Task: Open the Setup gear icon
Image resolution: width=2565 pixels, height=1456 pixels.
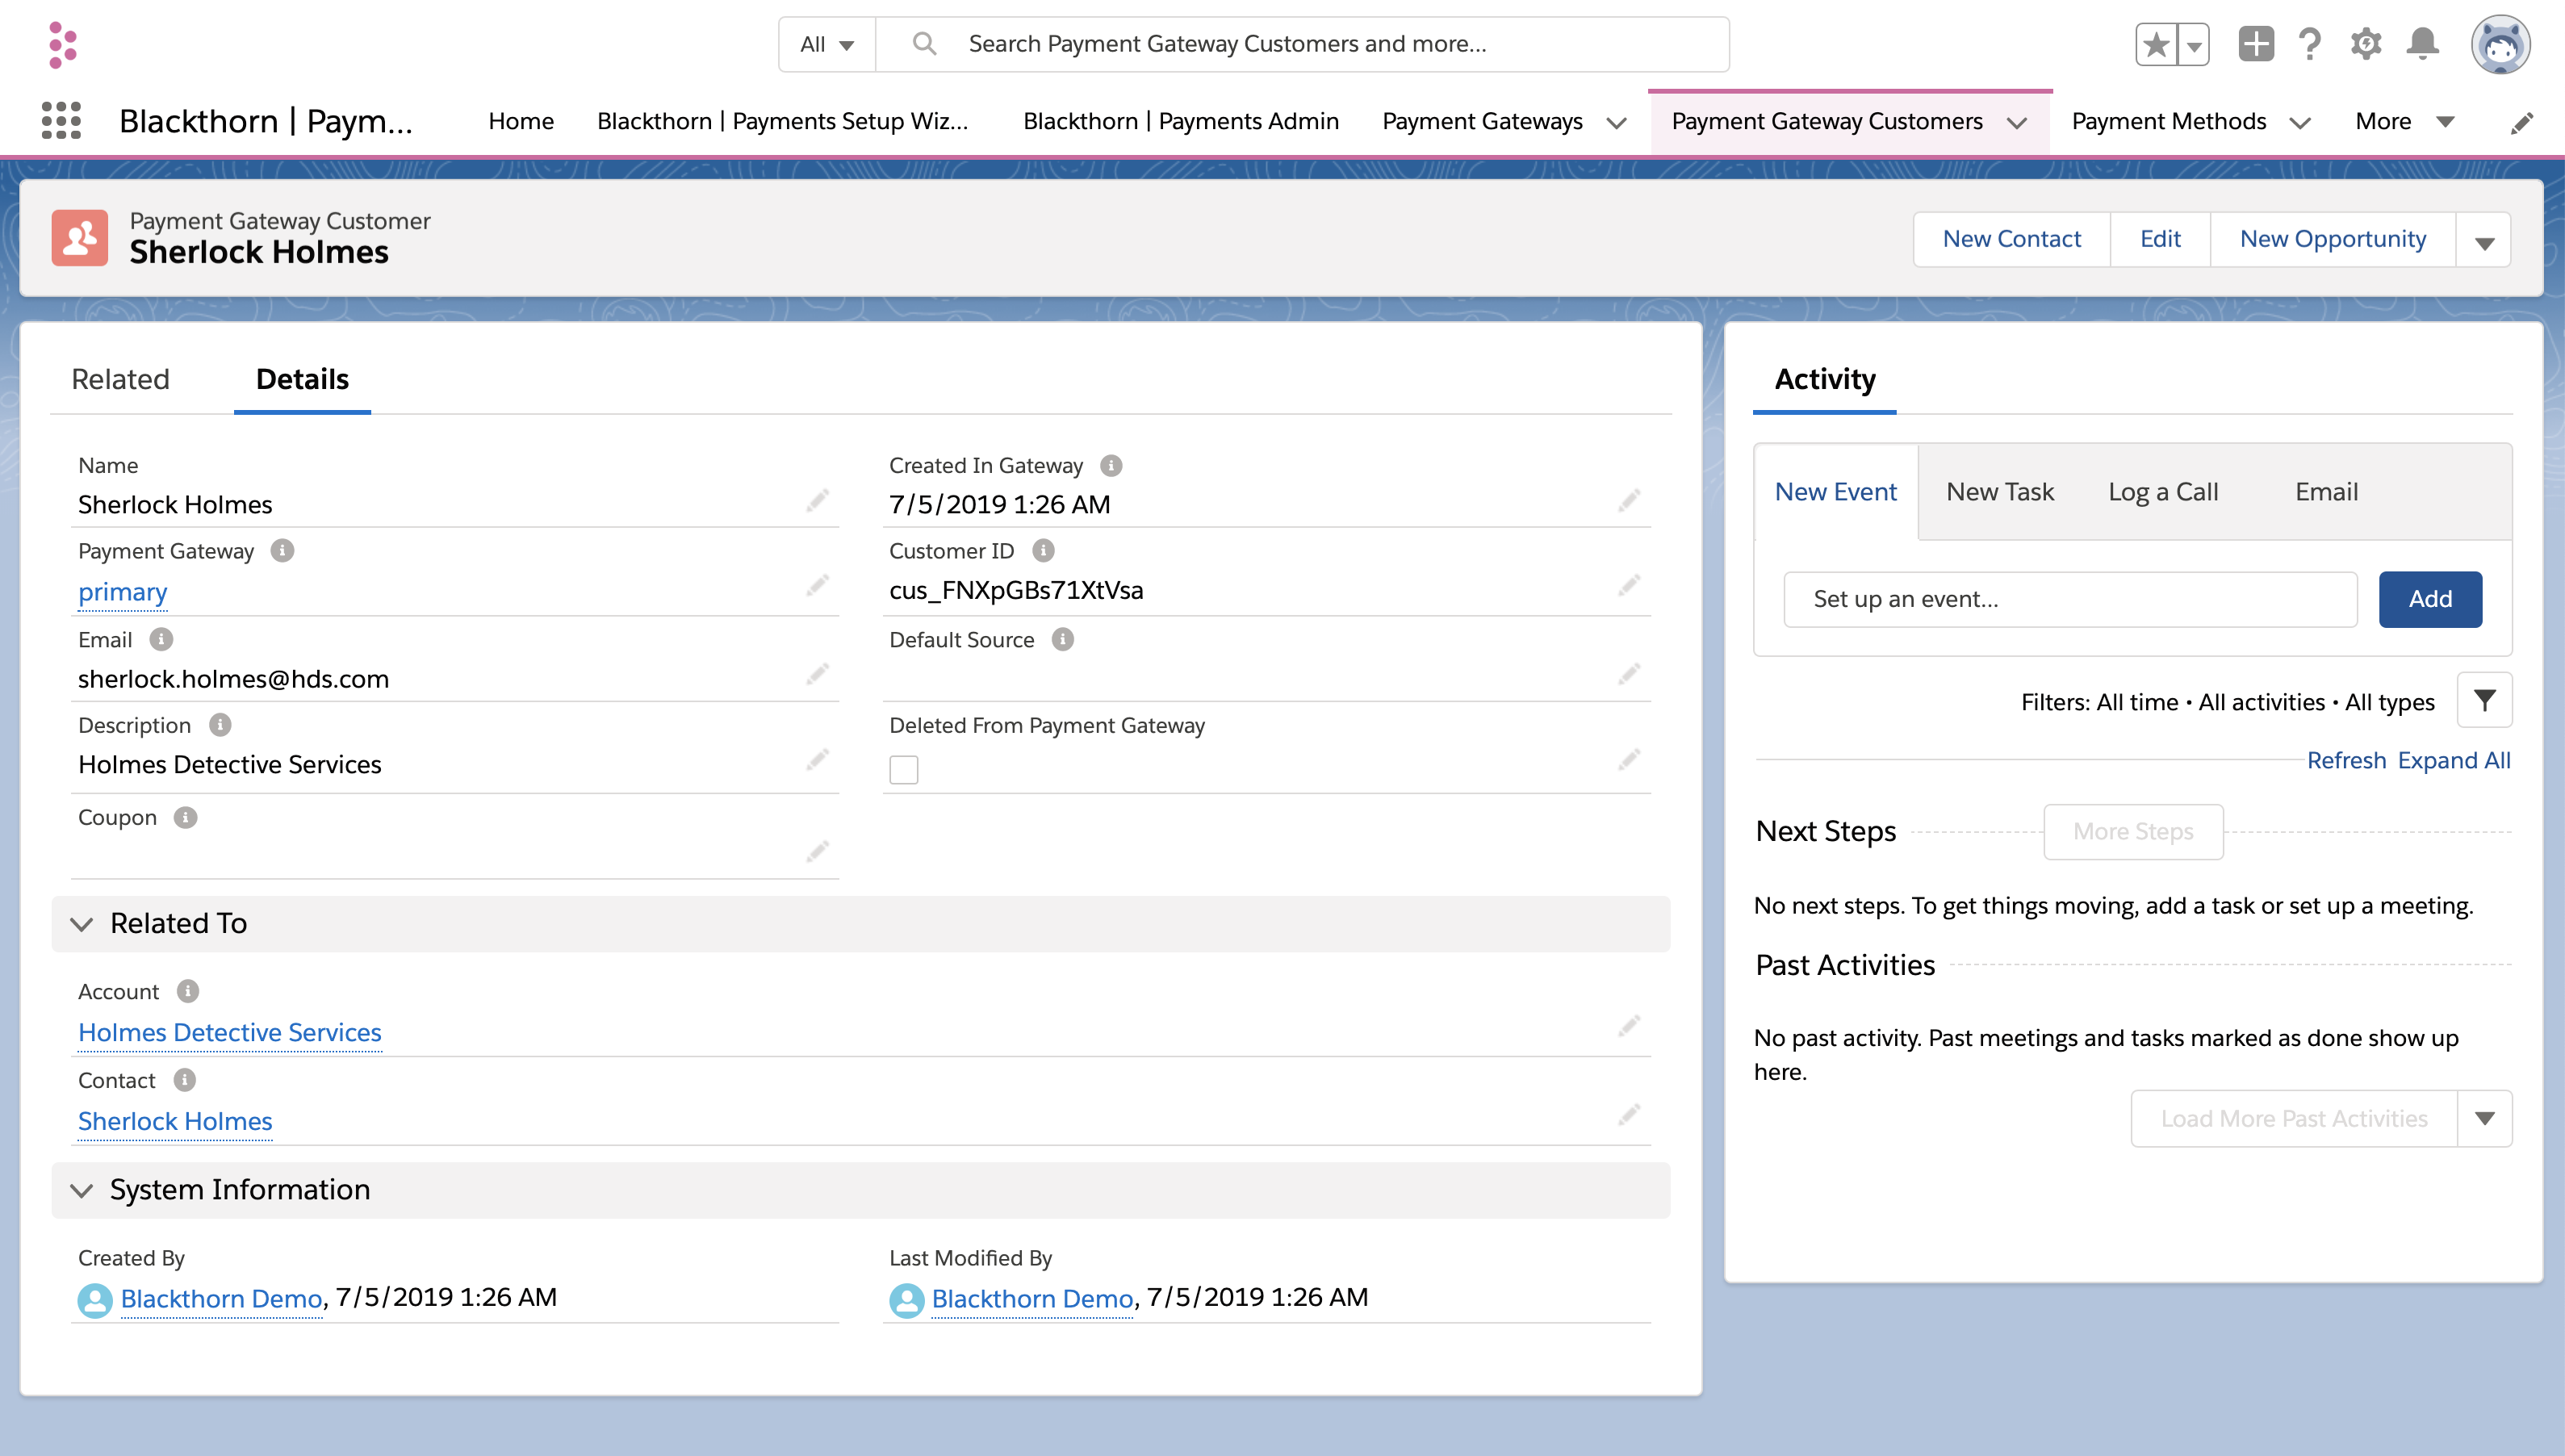Action: 2366,44
